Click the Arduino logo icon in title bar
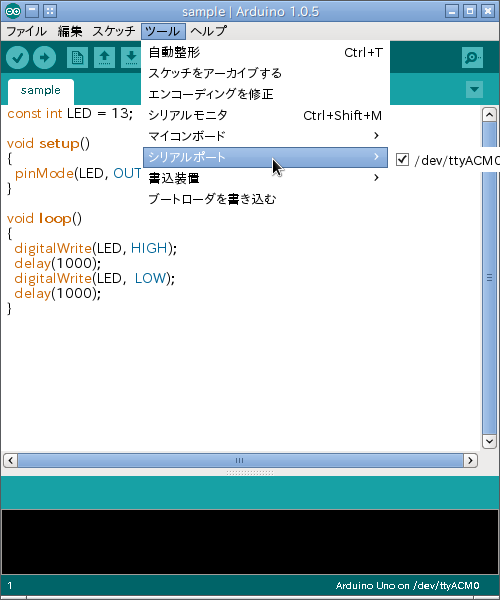Viewport: 500px width, 600px height. pos(13,11)
